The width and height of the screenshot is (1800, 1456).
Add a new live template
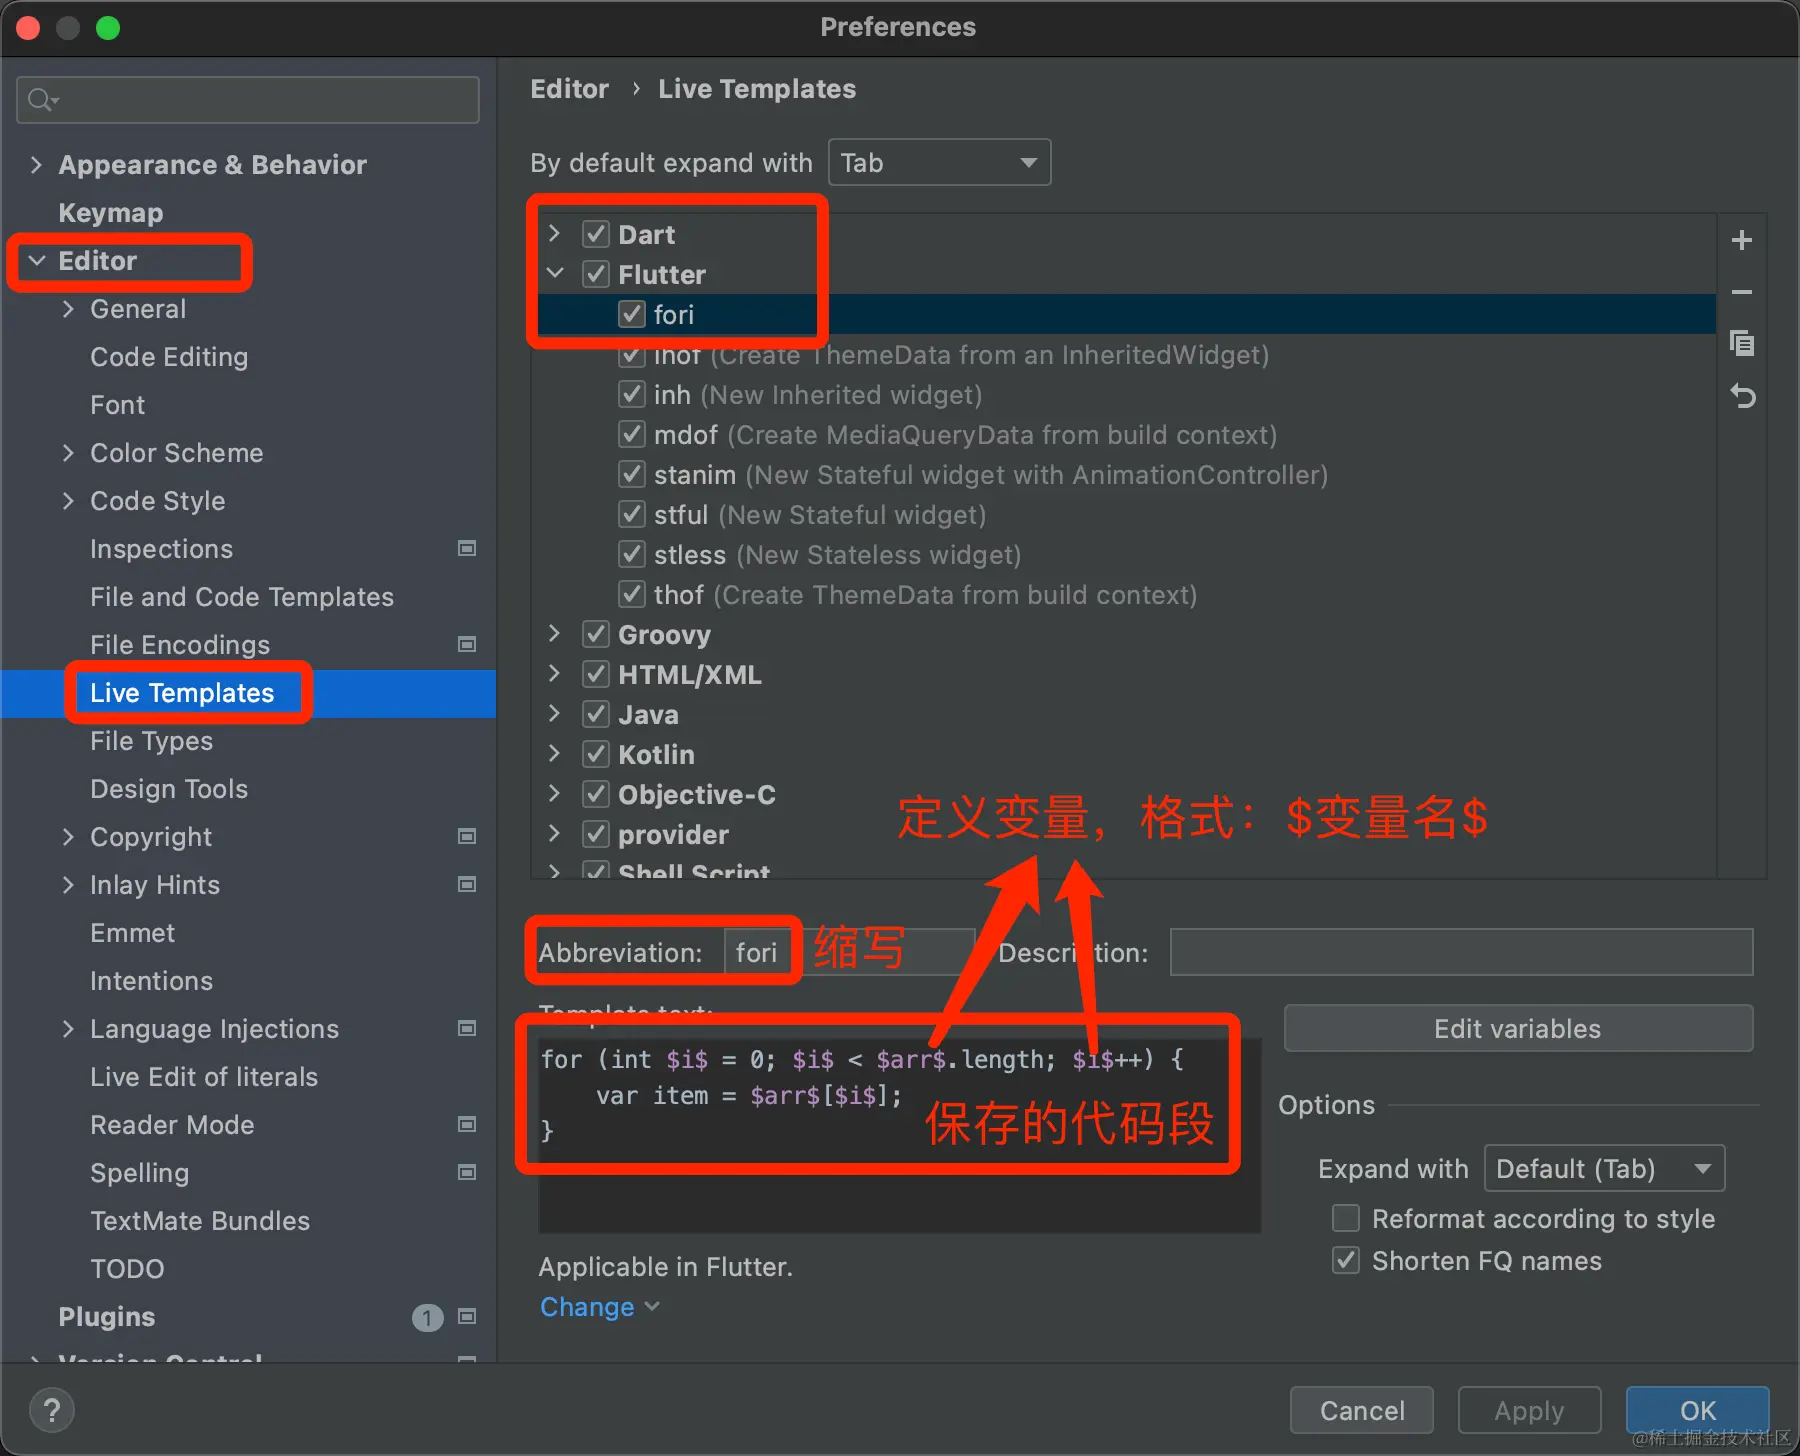click(x=1741, y=239)
